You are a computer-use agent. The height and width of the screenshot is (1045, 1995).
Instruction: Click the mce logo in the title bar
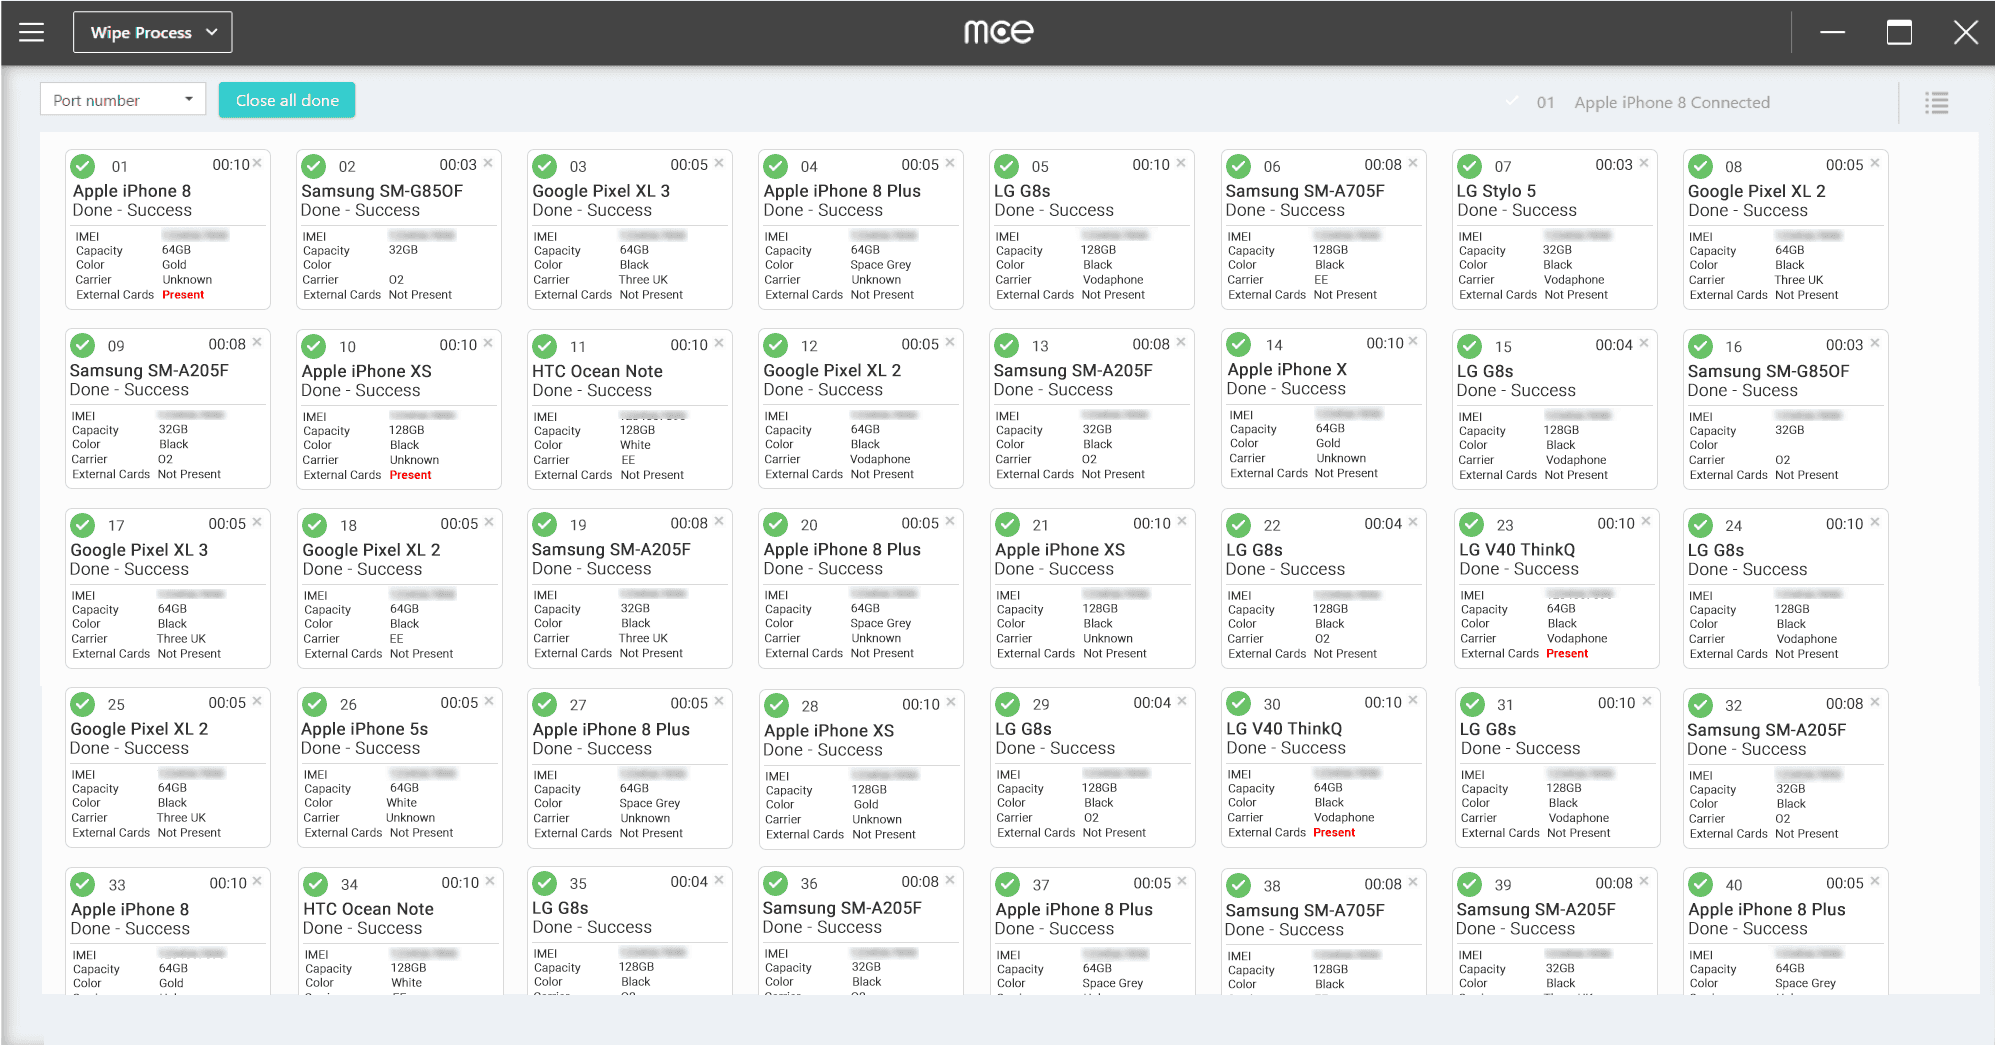point(998,32)
